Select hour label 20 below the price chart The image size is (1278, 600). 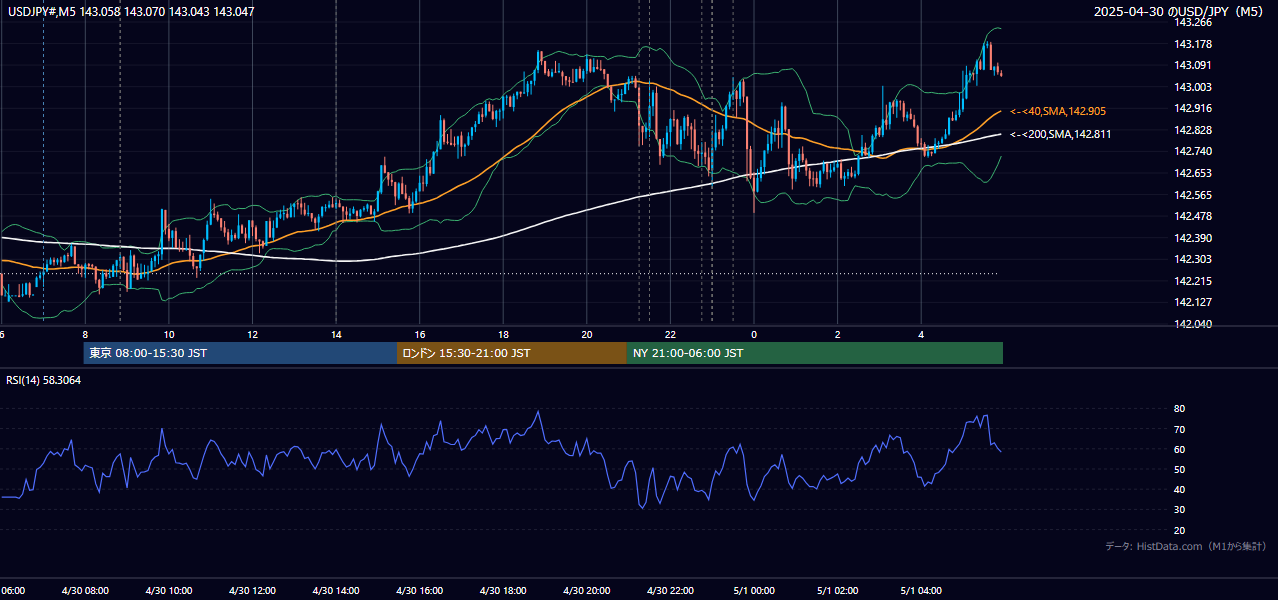[587, 334]
